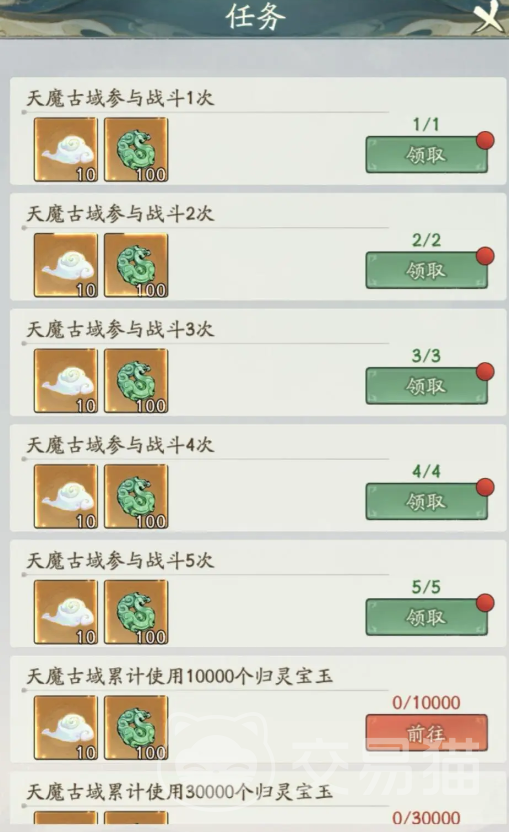Open cloud reward in 10000 宝玉 task
The height and width of the screenshot is (832, 509).
click(x=66, y=728)
